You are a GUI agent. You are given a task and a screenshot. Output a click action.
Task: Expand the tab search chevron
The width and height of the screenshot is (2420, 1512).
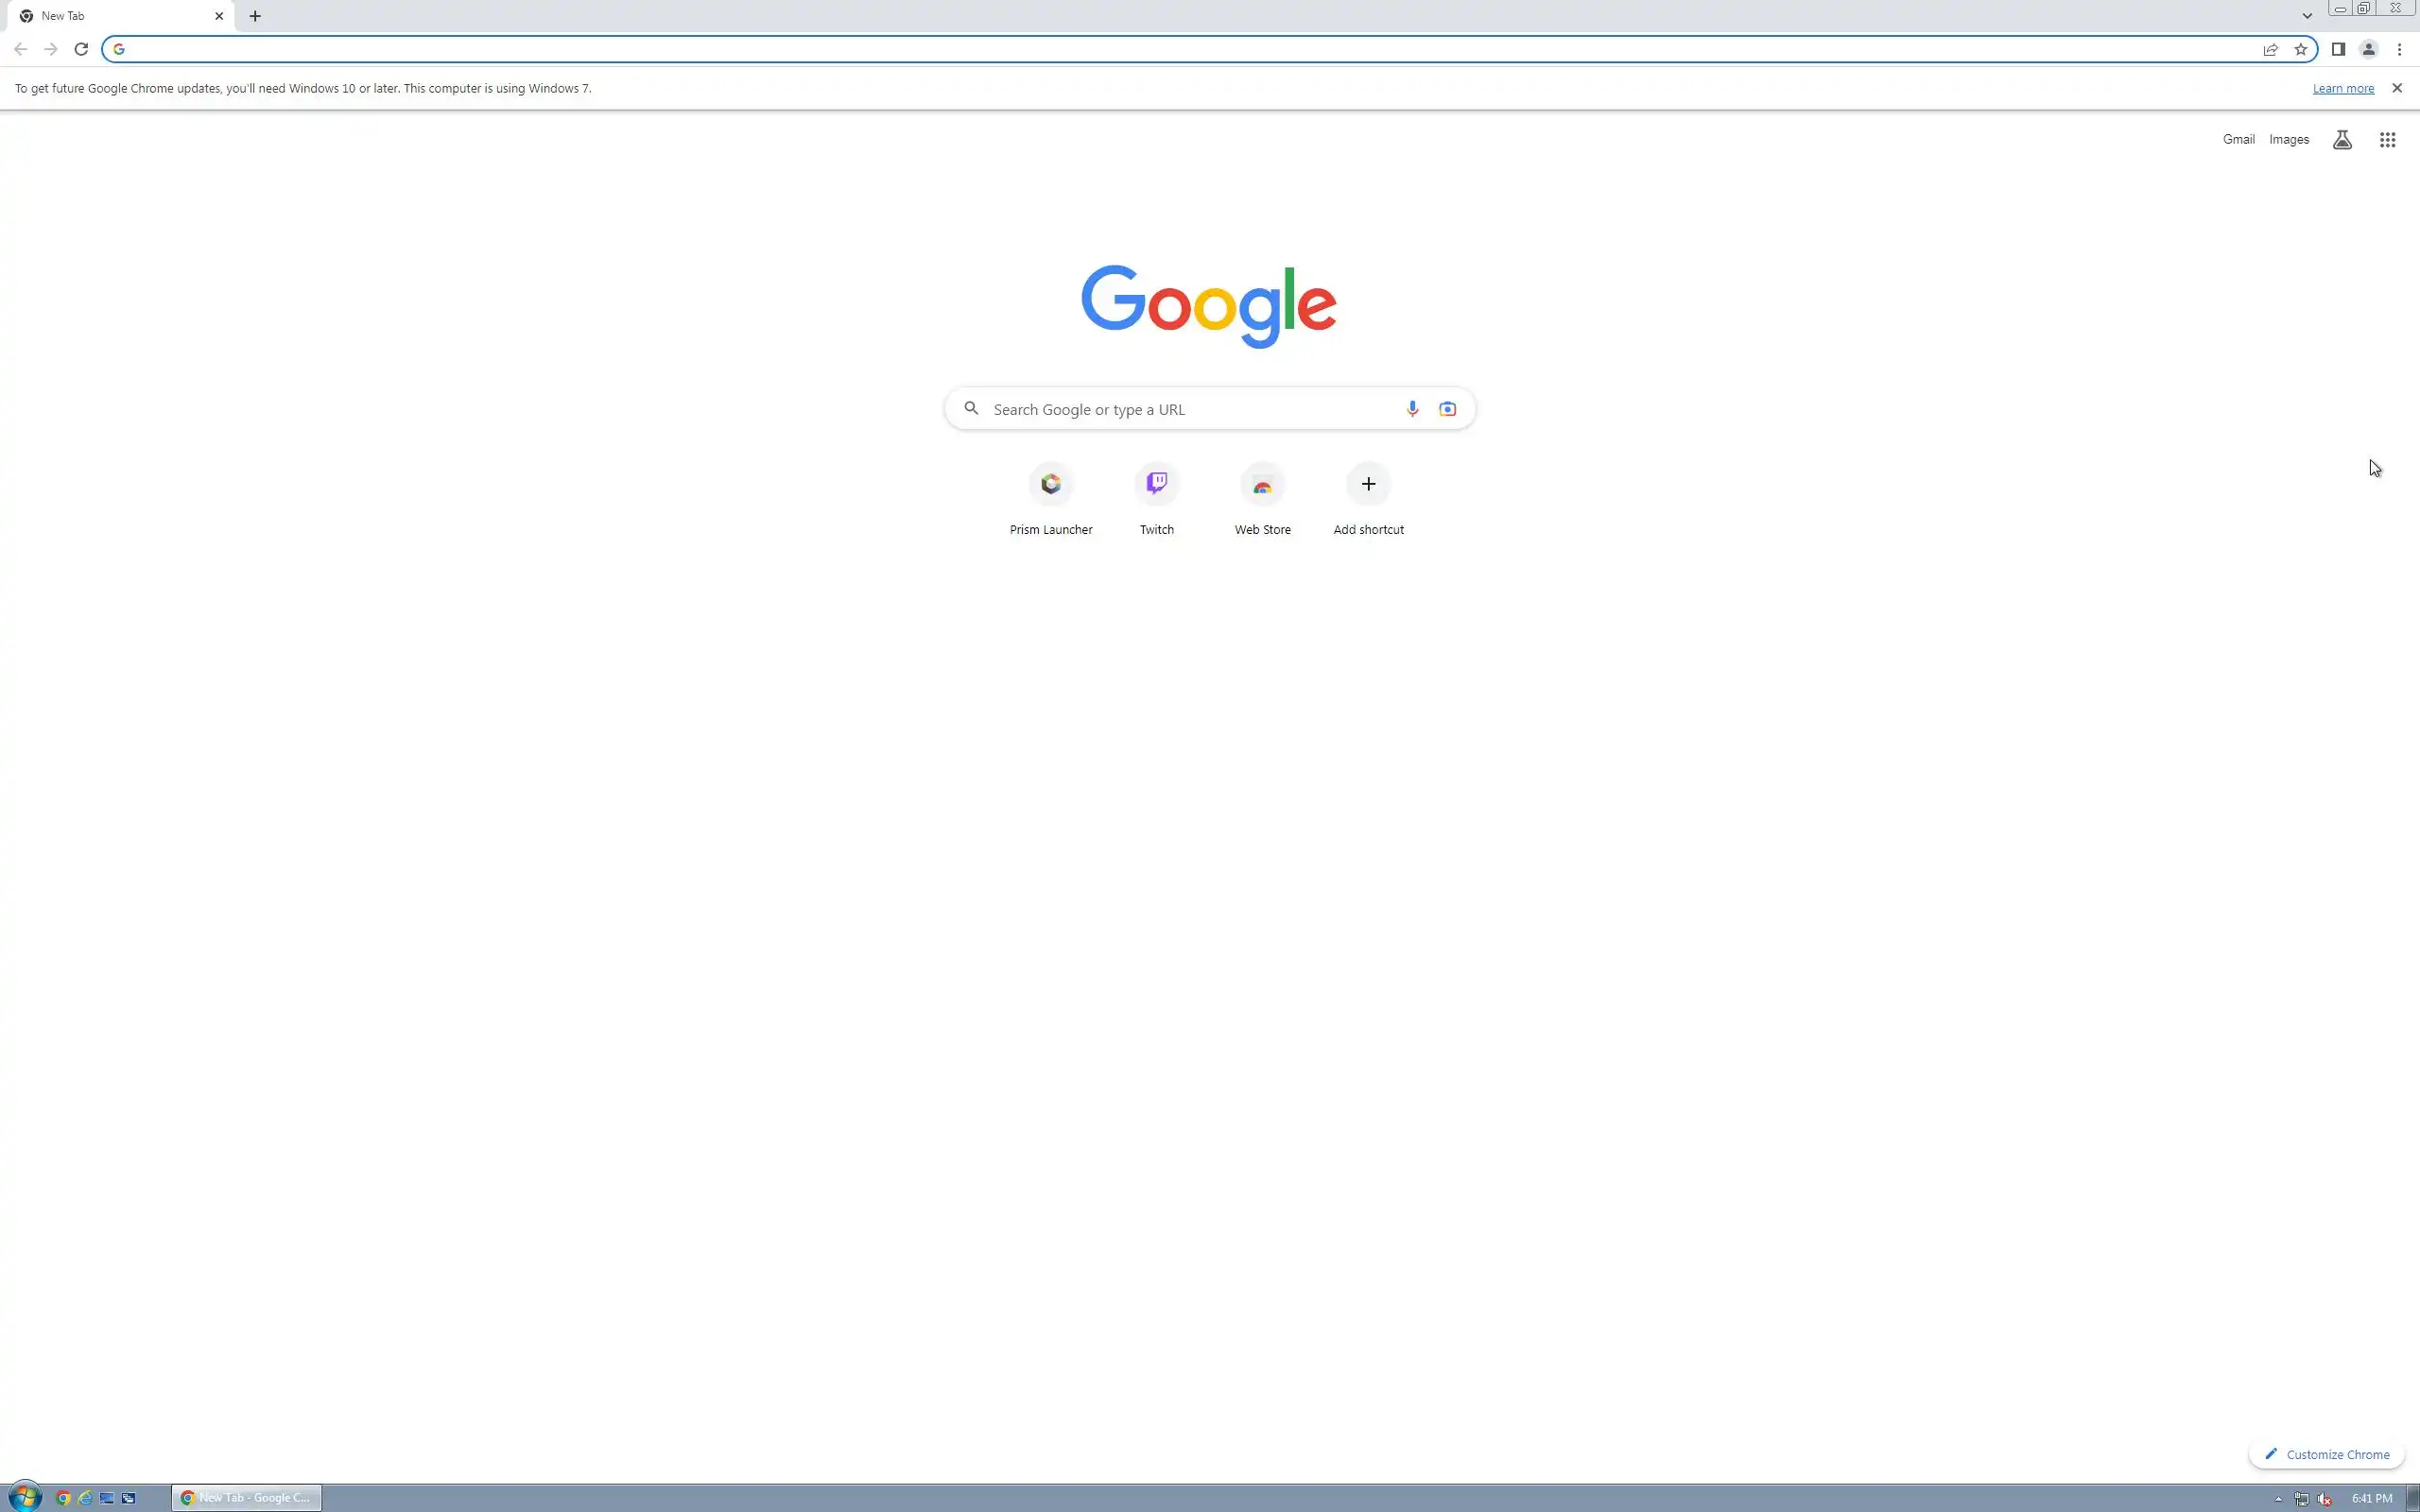pos(2307,16)
